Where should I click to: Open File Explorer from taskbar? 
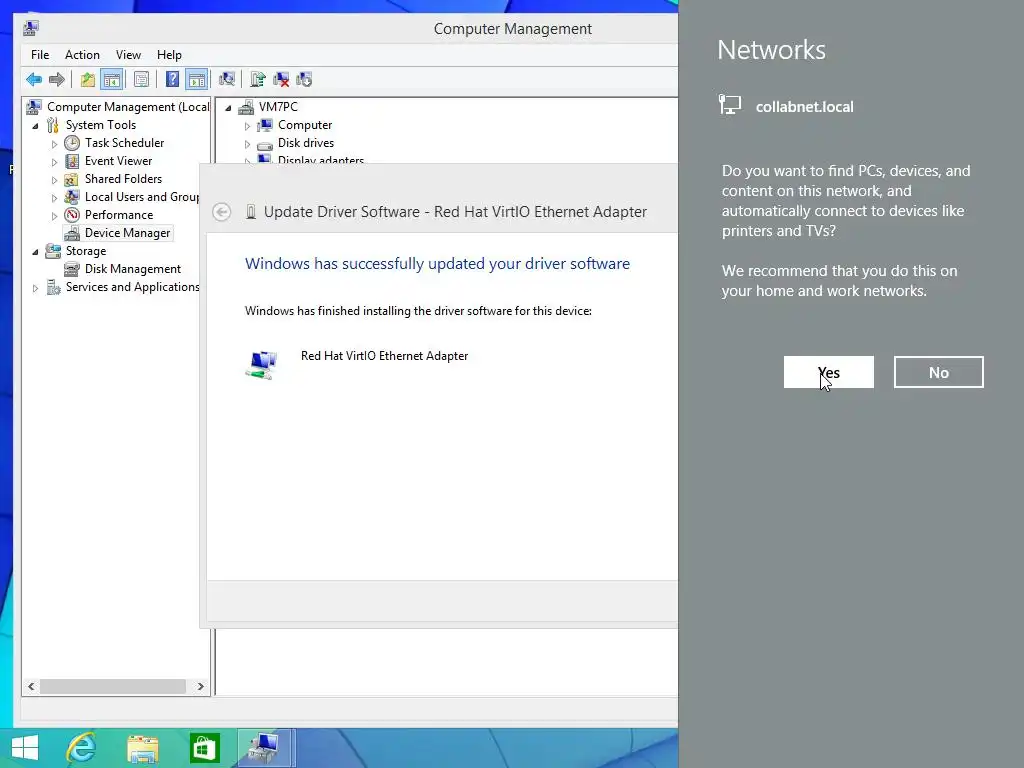143,748
